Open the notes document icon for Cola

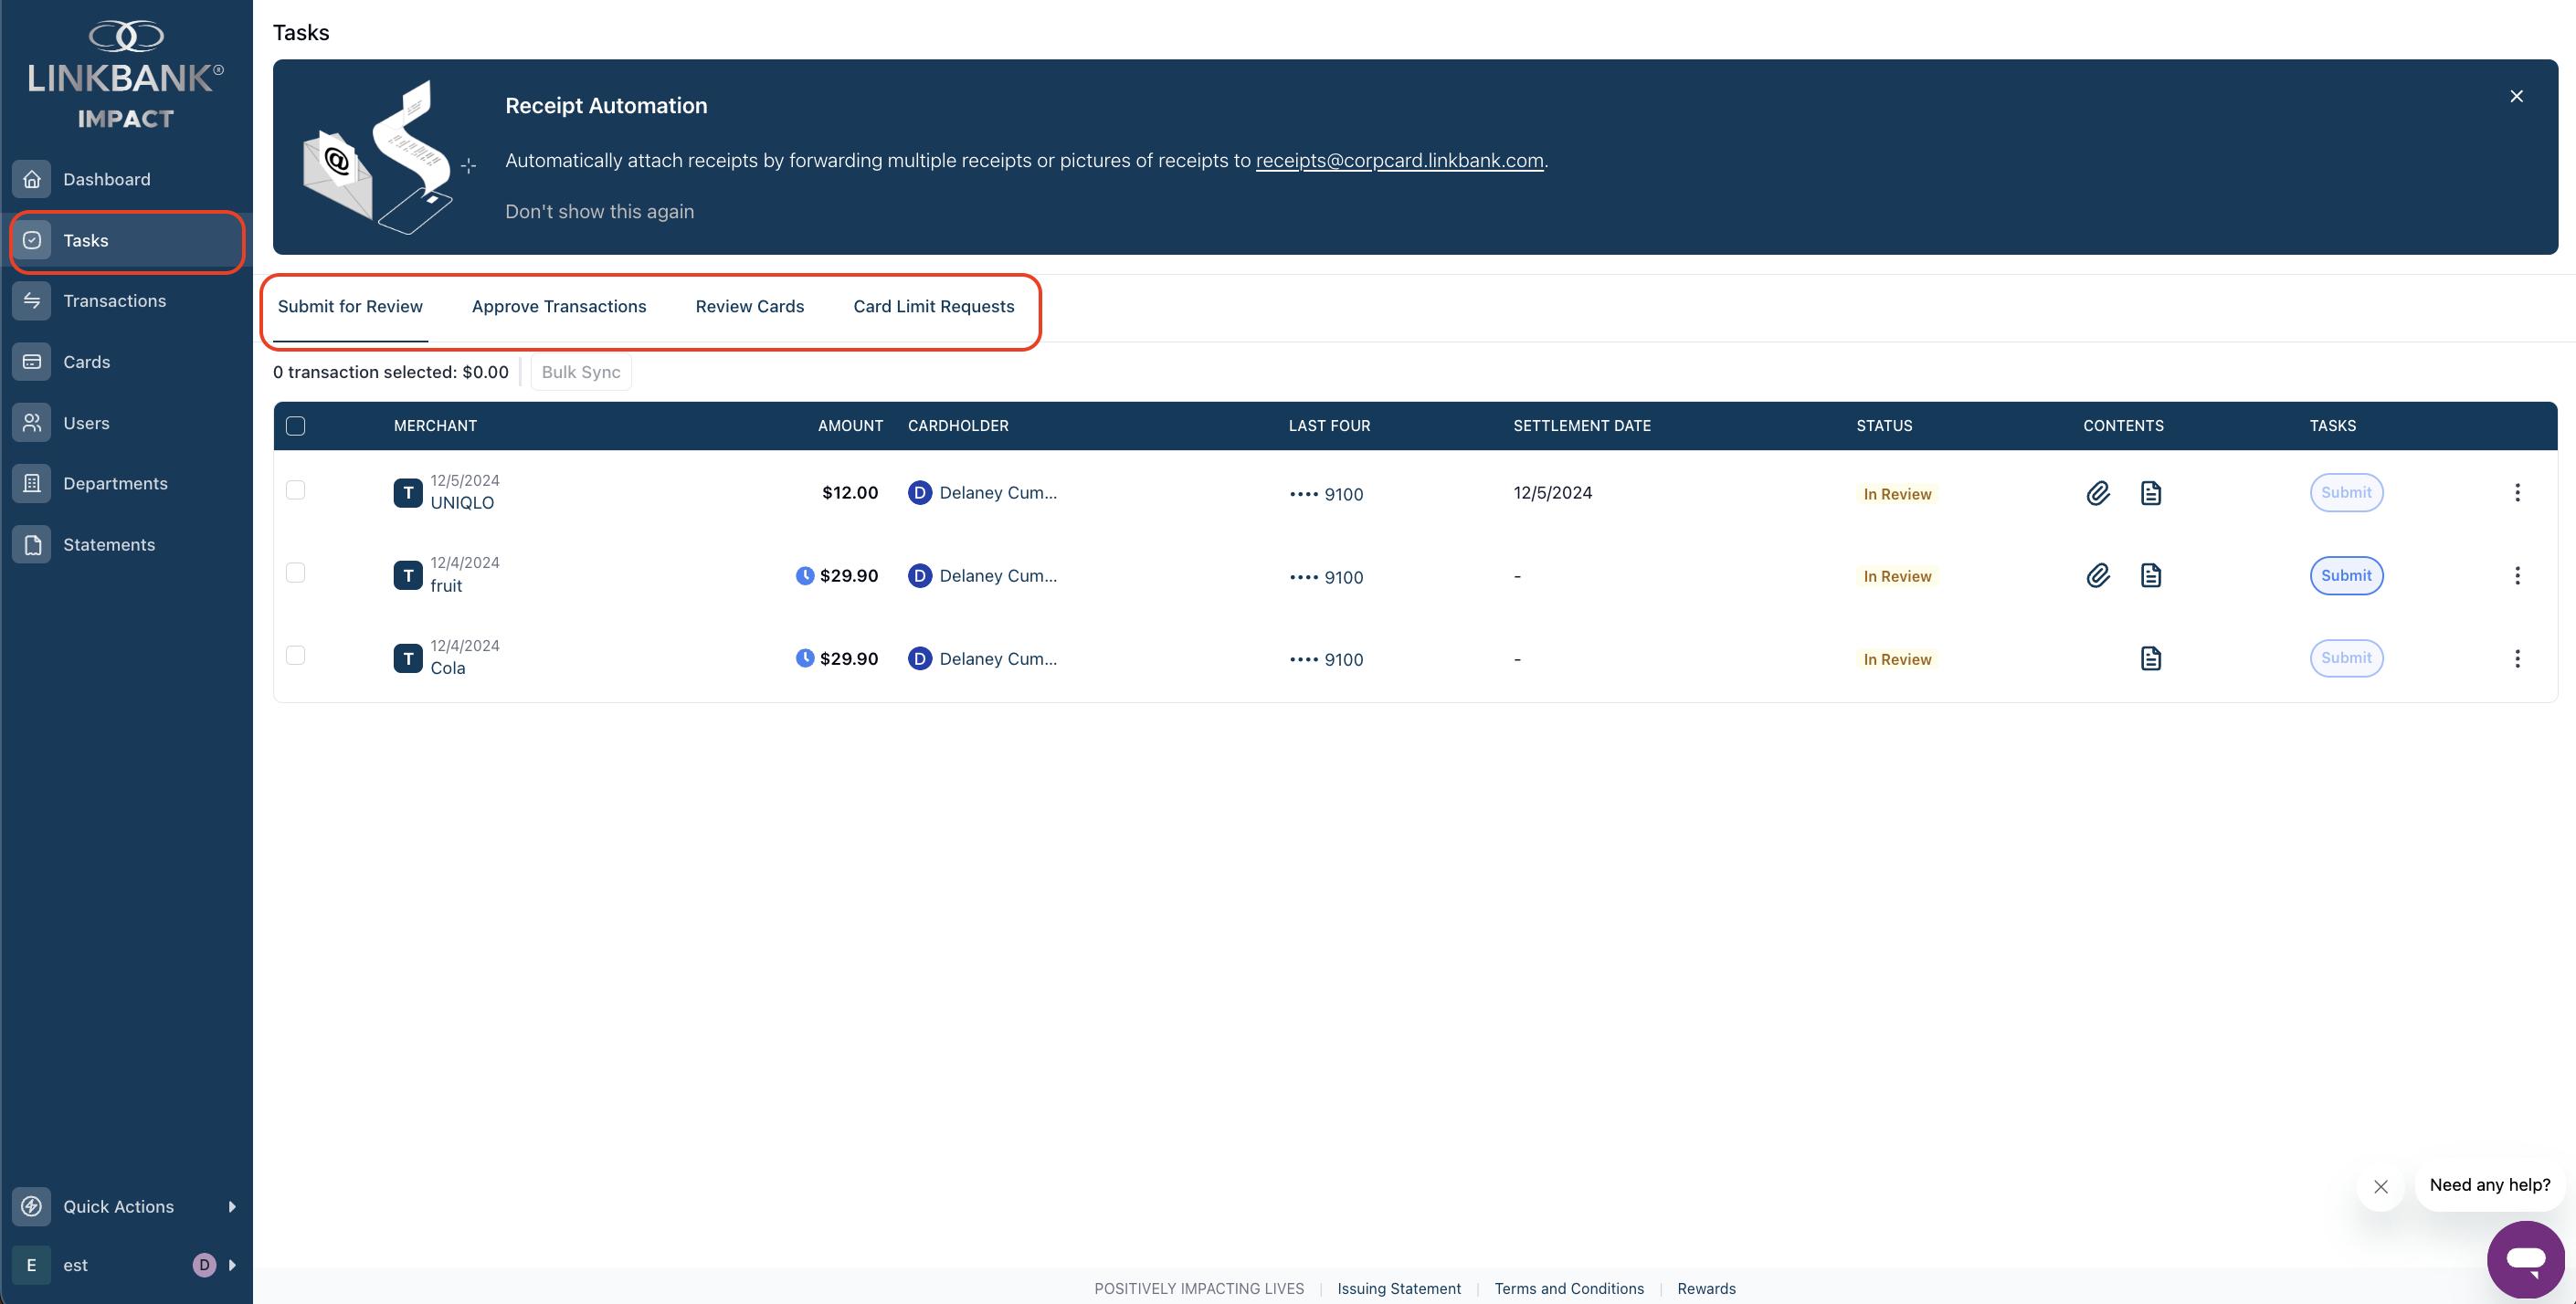[2151, 658]
